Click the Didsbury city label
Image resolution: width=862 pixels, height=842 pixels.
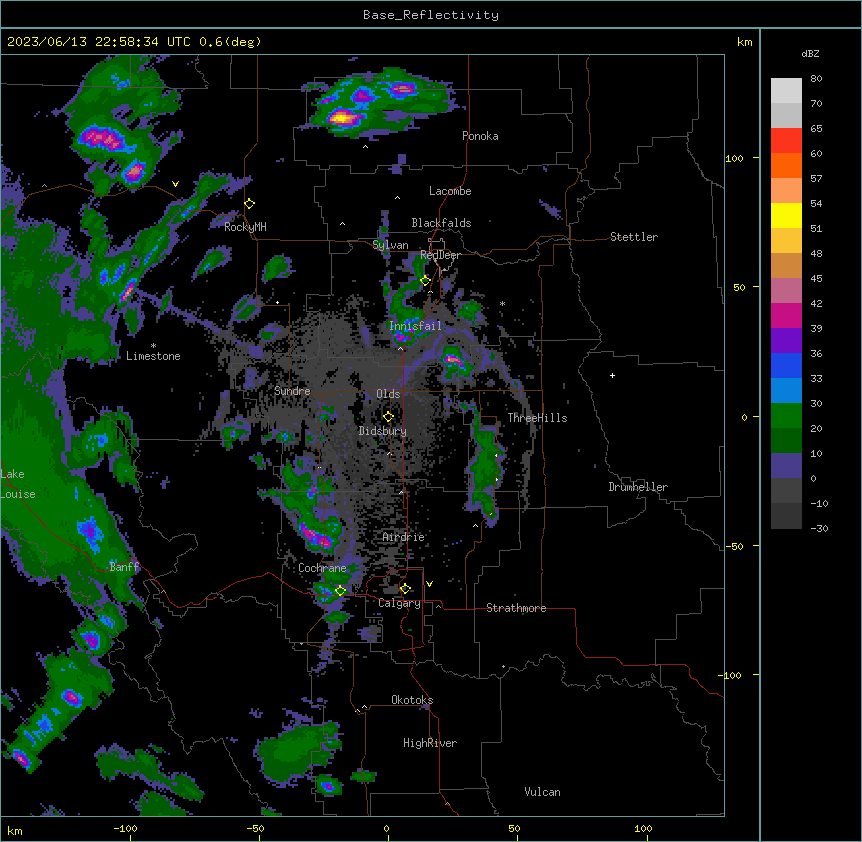[x=383, y=431]
